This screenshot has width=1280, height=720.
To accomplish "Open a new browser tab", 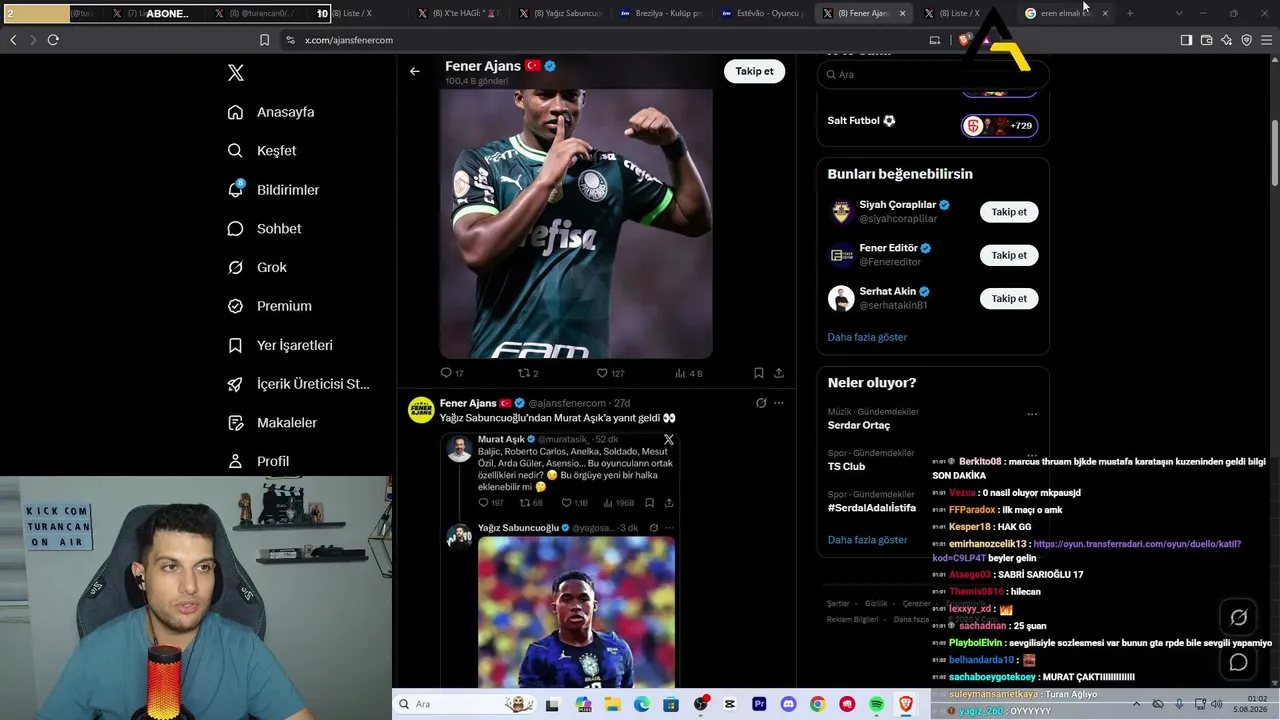I will pyautogui.click(x=1130, y=13).
